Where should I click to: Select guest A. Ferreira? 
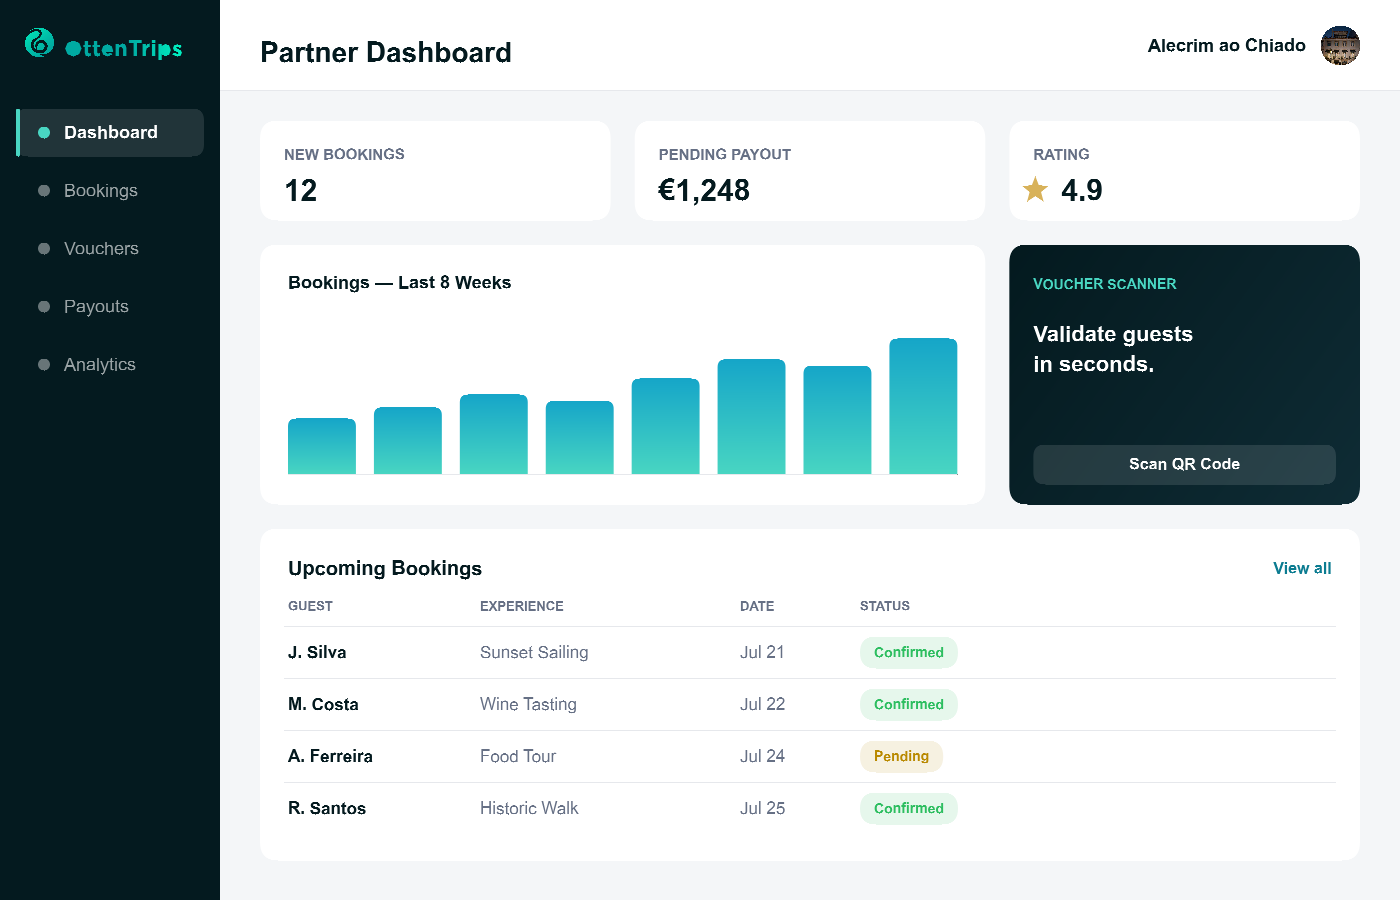tap(330, 757)
